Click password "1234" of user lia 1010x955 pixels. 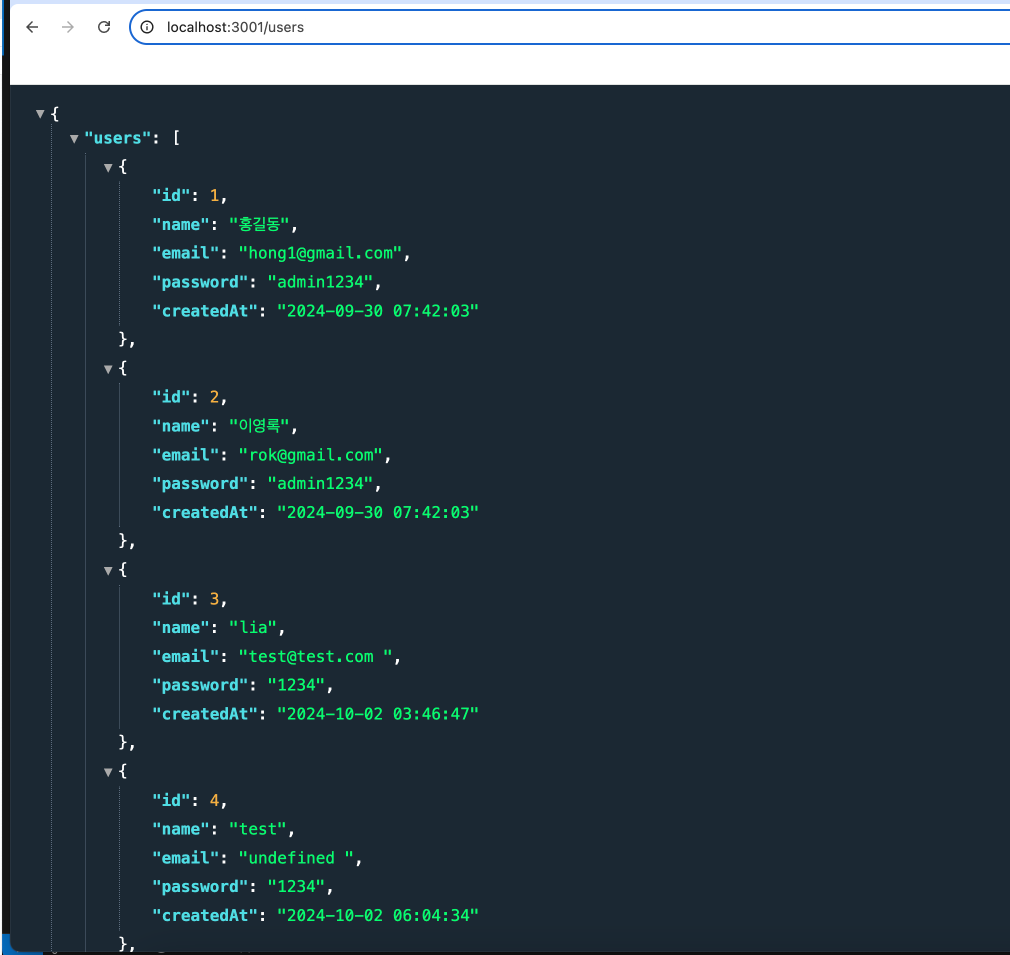coord(296,685)
